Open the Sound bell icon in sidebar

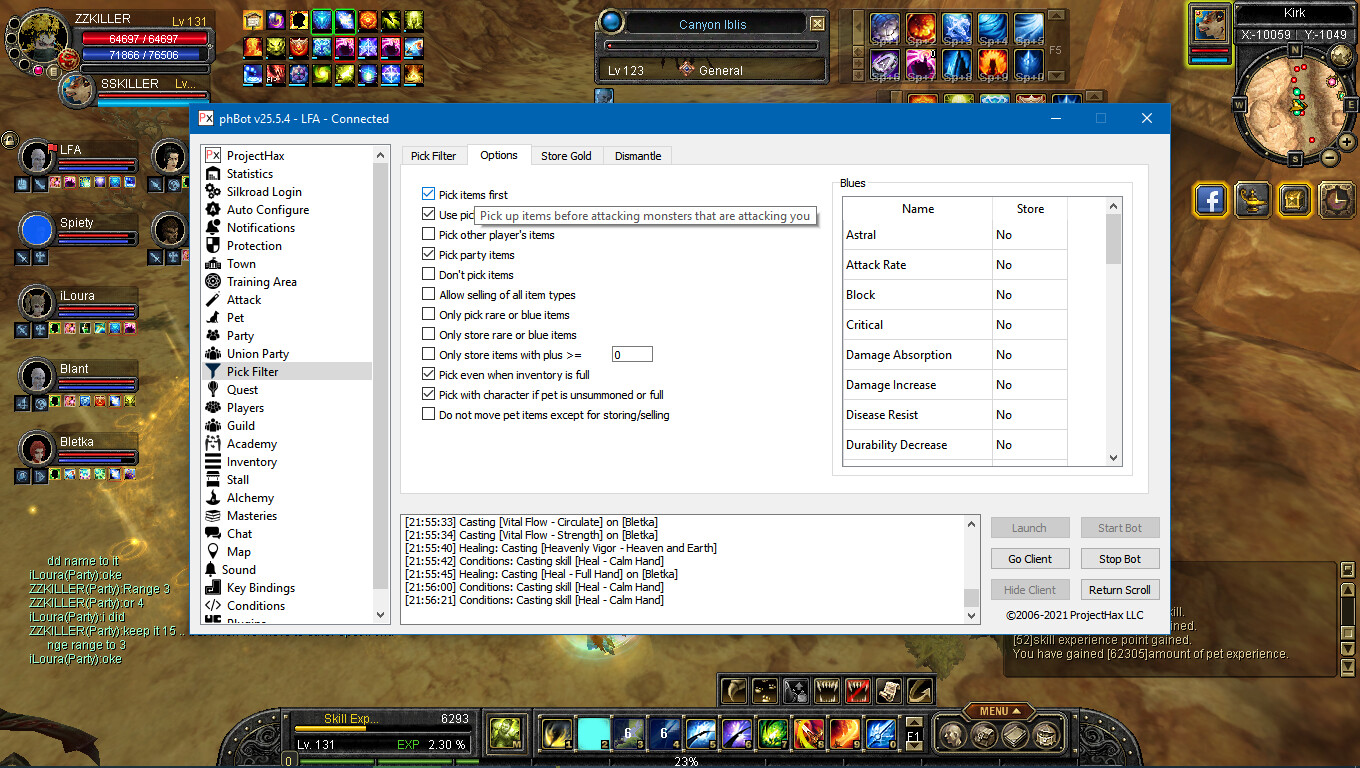coord(212,570)
